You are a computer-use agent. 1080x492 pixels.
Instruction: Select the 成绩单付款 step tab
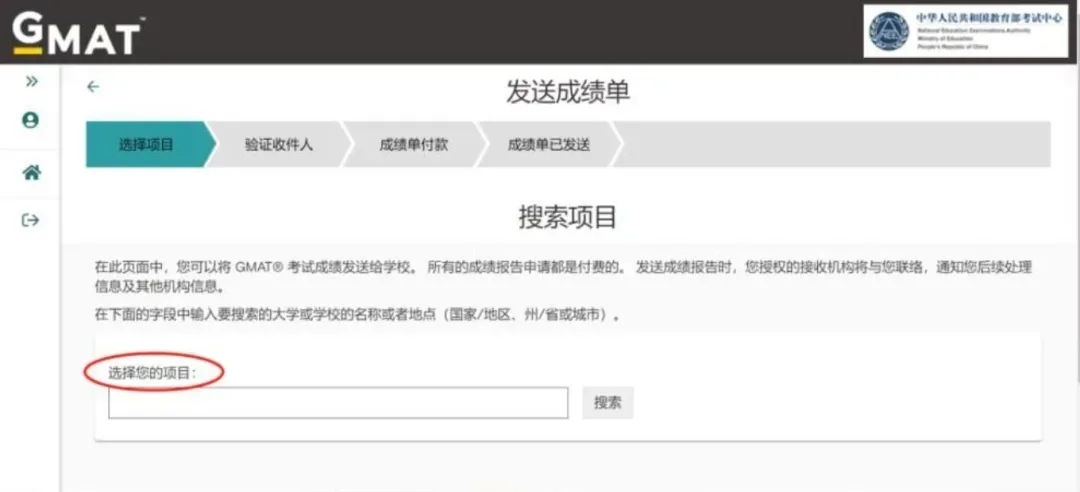click(x=413, y=145)
